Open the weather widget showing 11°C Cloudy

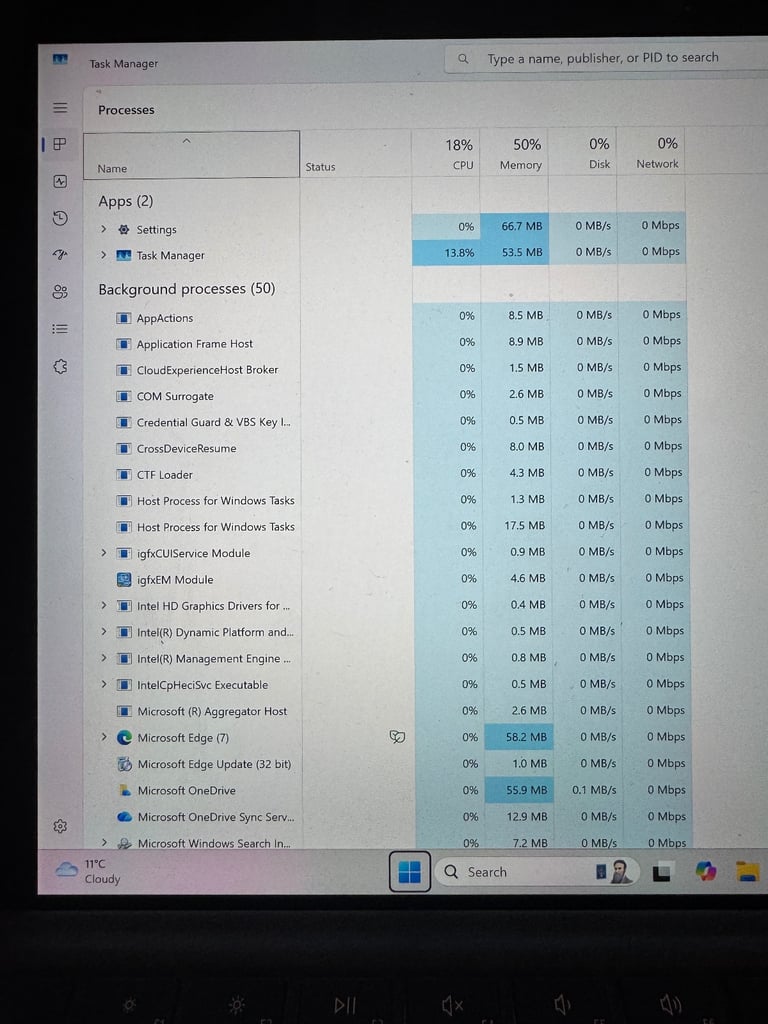(x=88, y=871)
